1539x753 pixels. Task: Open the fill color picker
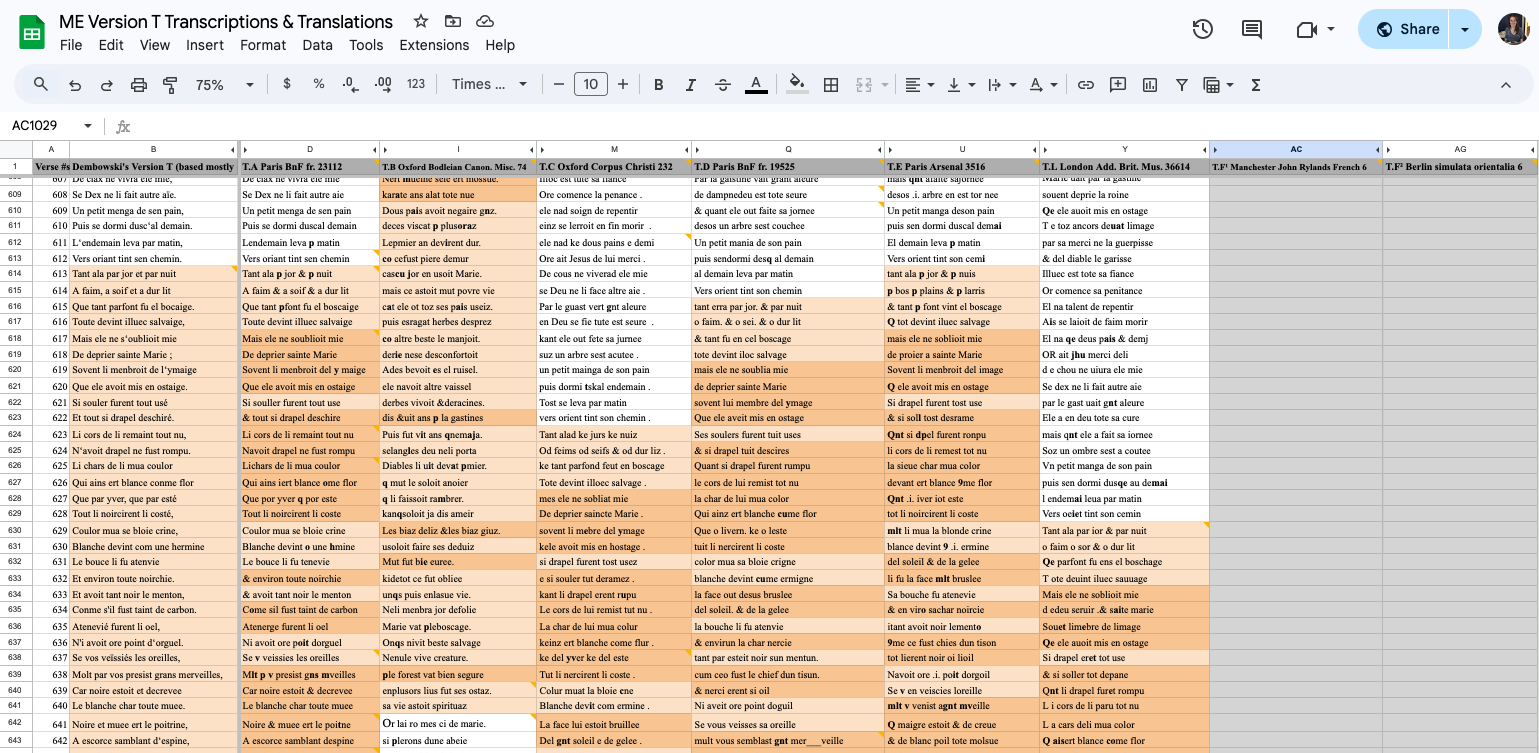point(797,85)
